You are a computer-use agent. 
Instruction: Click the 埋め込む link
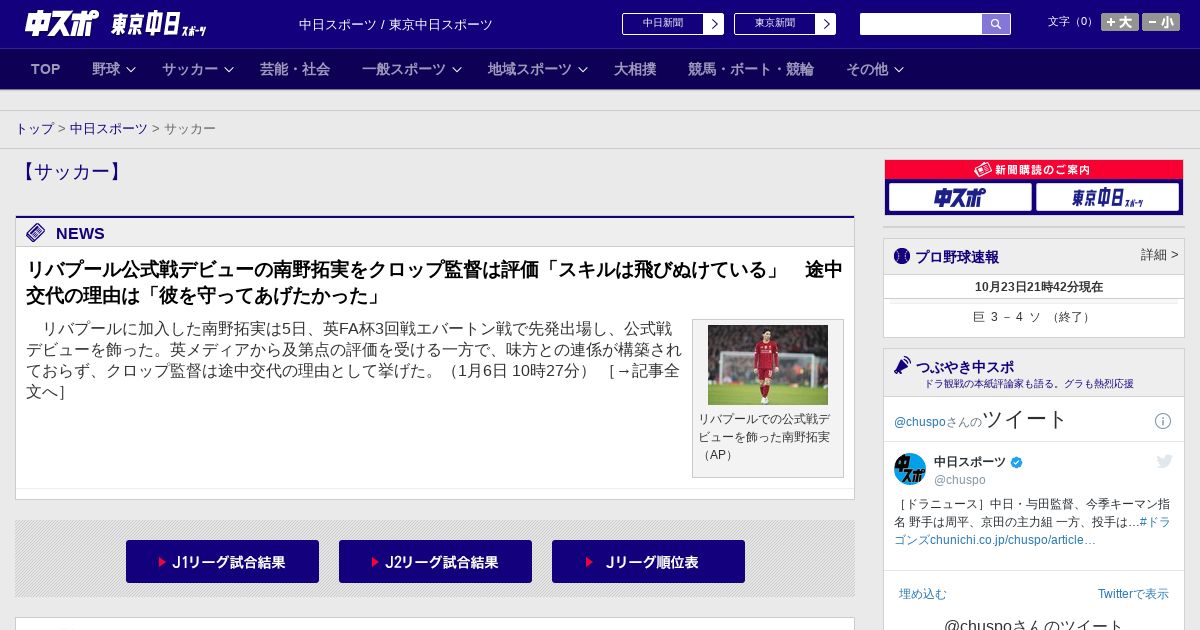[x=922, y=594]
